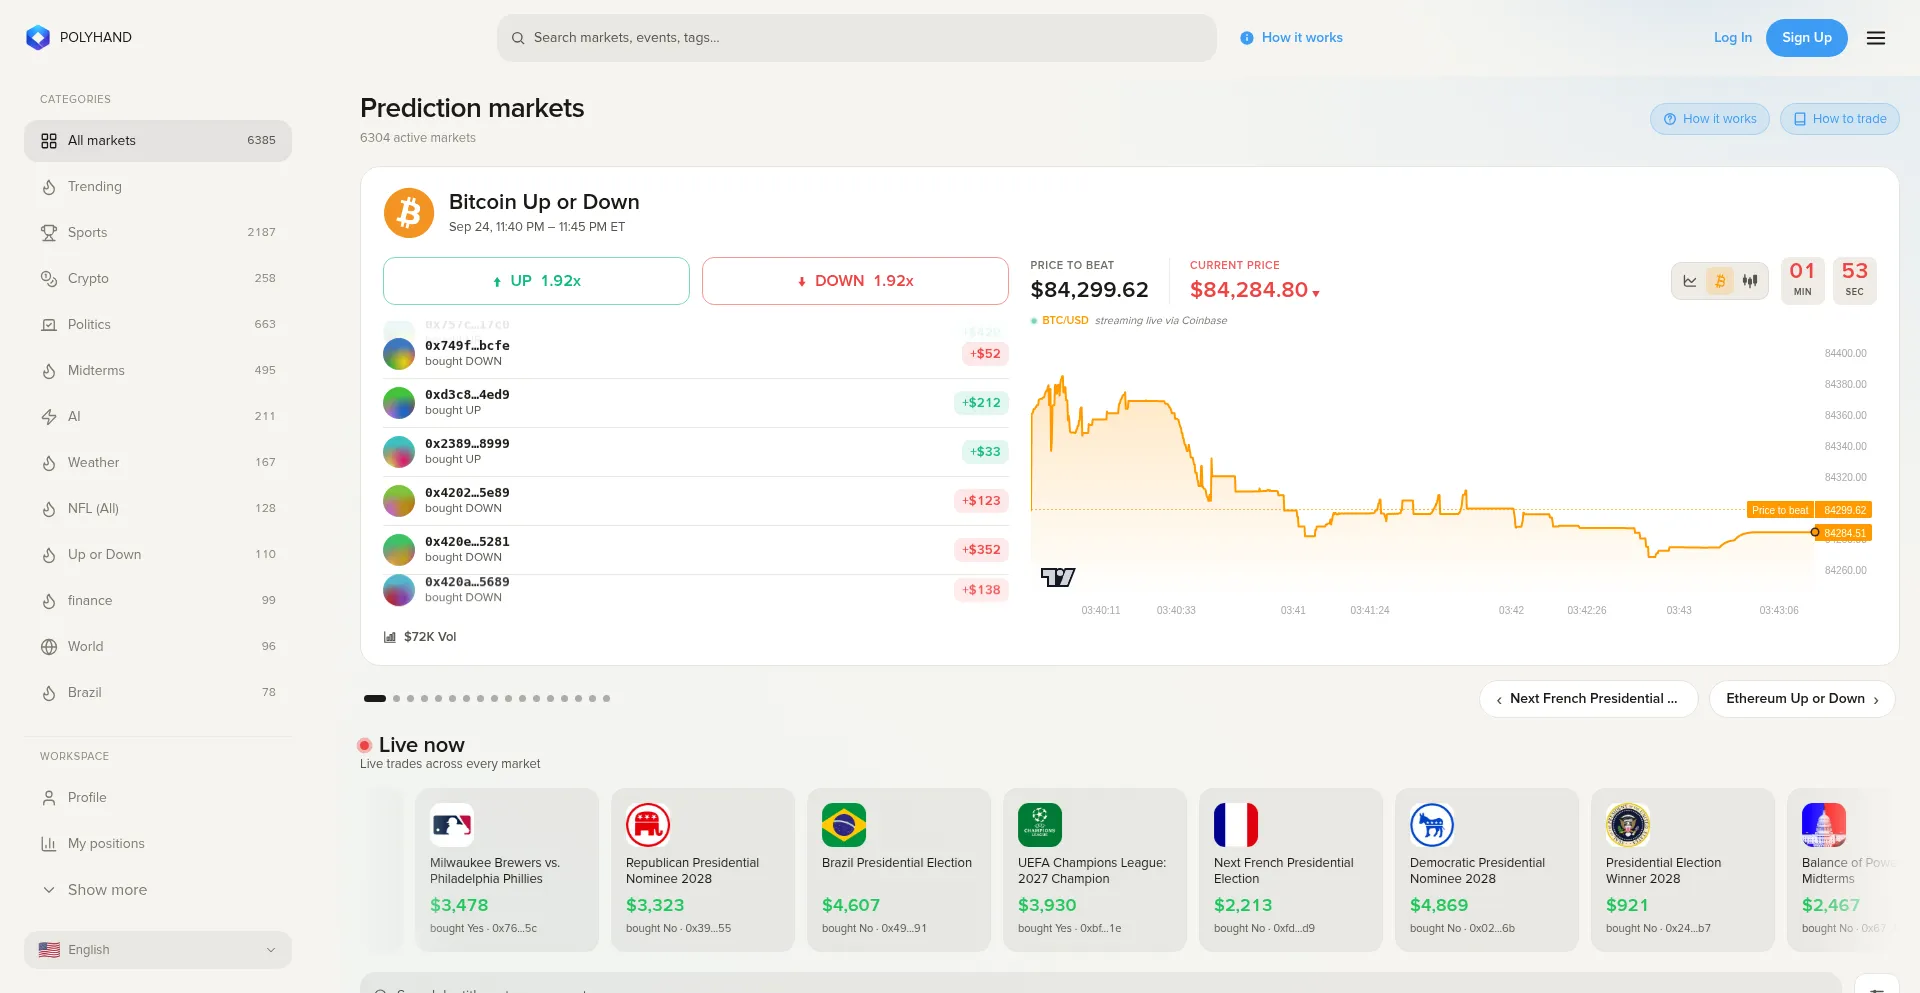Click the $72K Vol text
The width and height of the screenshot is (1920, 993).
[430, 637]
